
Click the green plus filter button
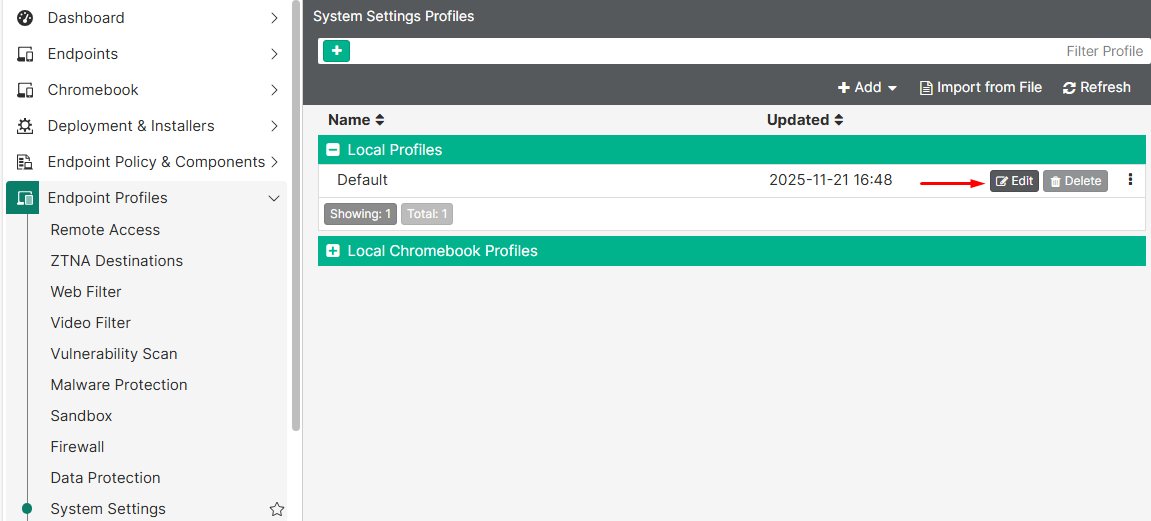336,51
